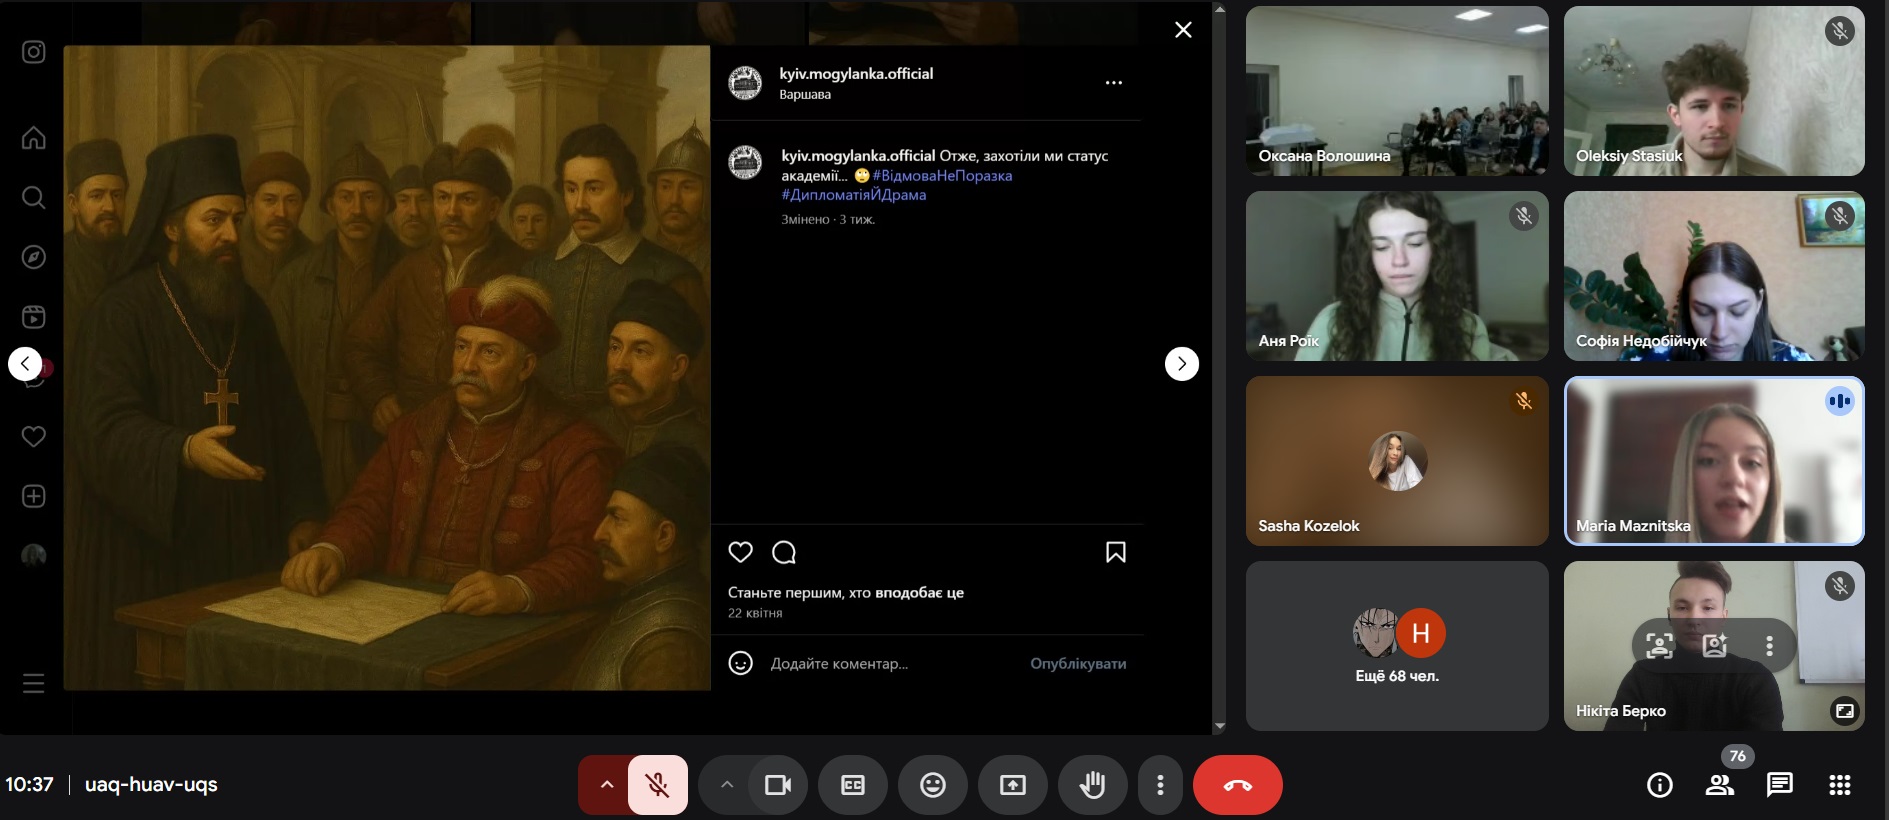The image size is (1889, 820).
Task: Select Oleksiy Stasiuk video tile
Action: click(1714, 91)
